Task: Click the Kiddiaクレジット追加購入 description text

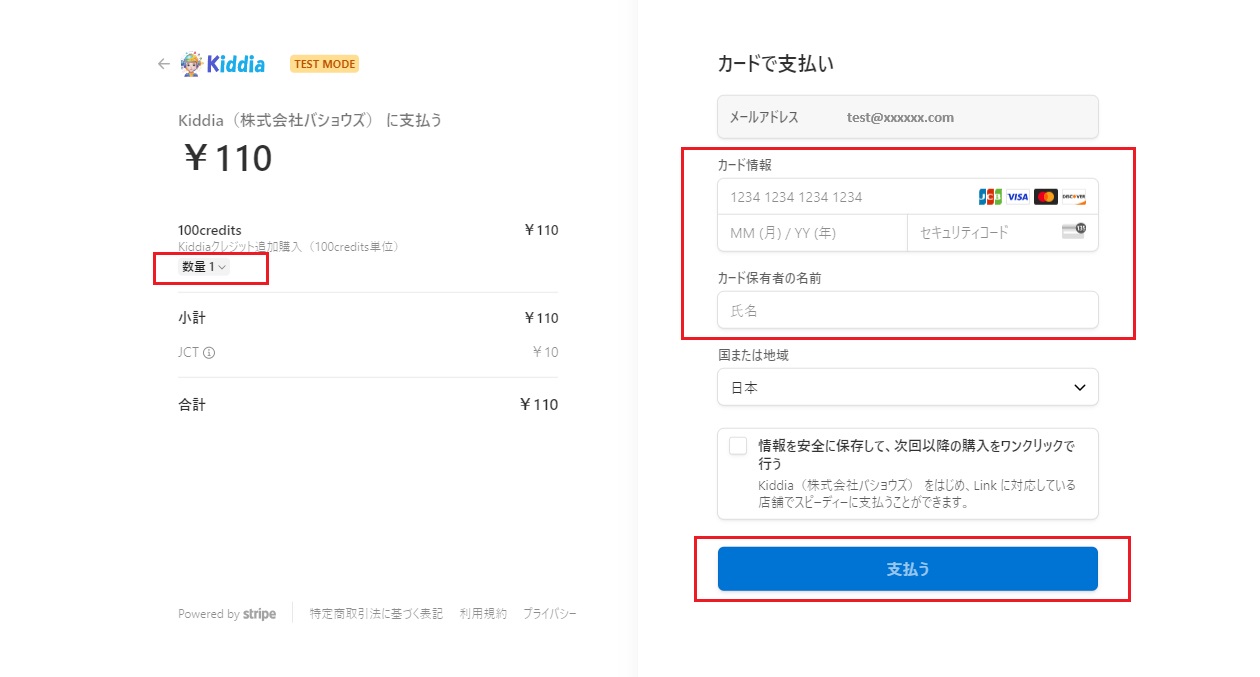Action: [289, 246]
